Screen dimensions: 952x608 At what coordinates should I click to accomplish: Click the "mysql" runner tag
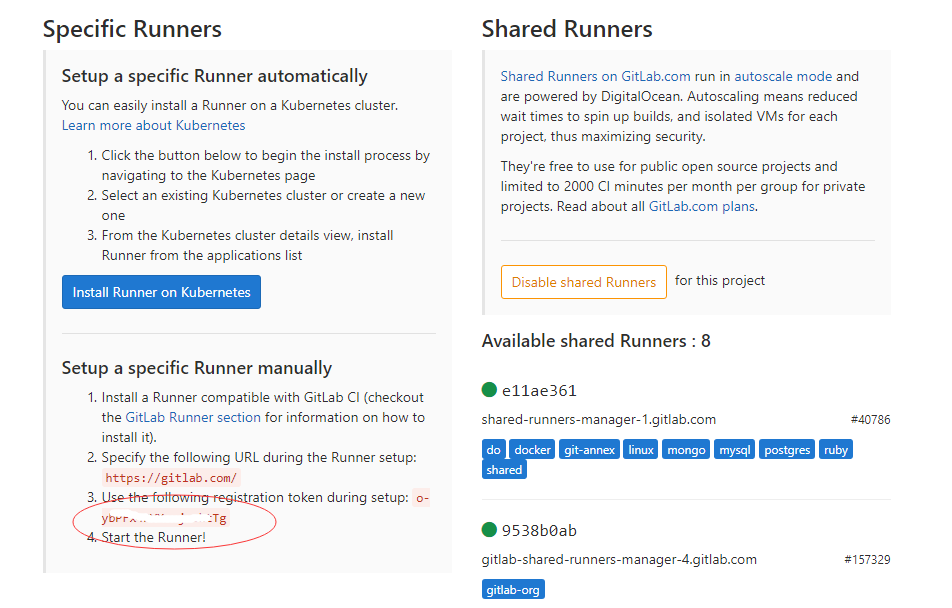[x=735, y=449]
